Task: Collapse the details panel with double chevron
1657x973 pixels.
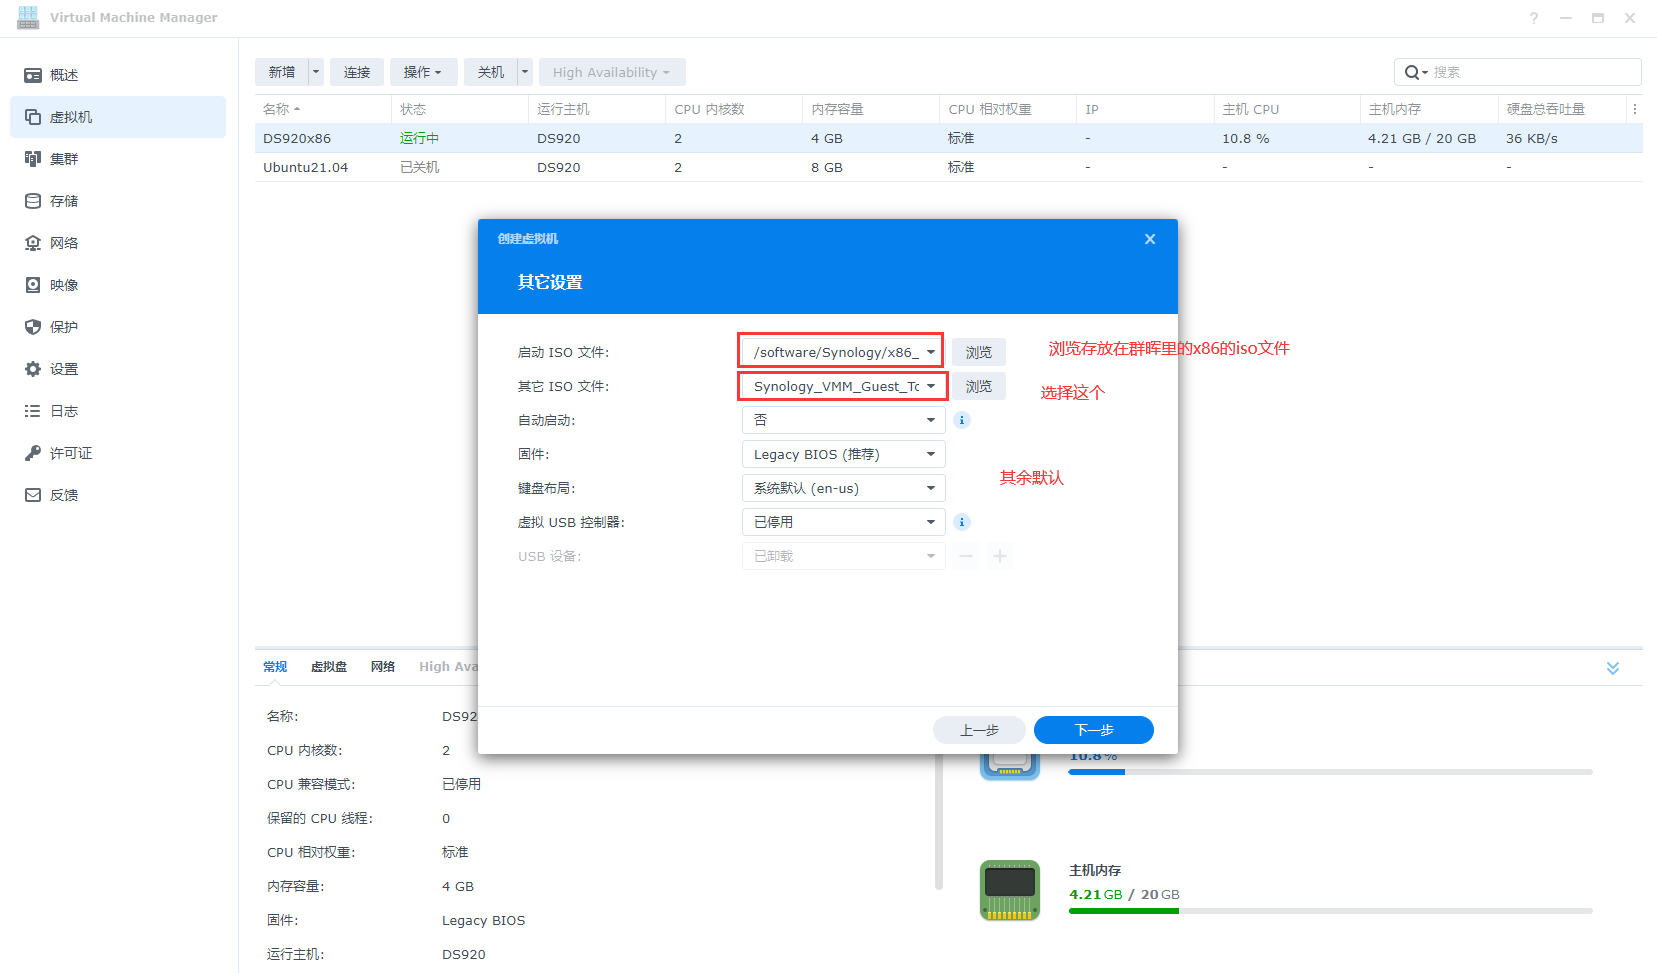Action: tap(1612, 668)
